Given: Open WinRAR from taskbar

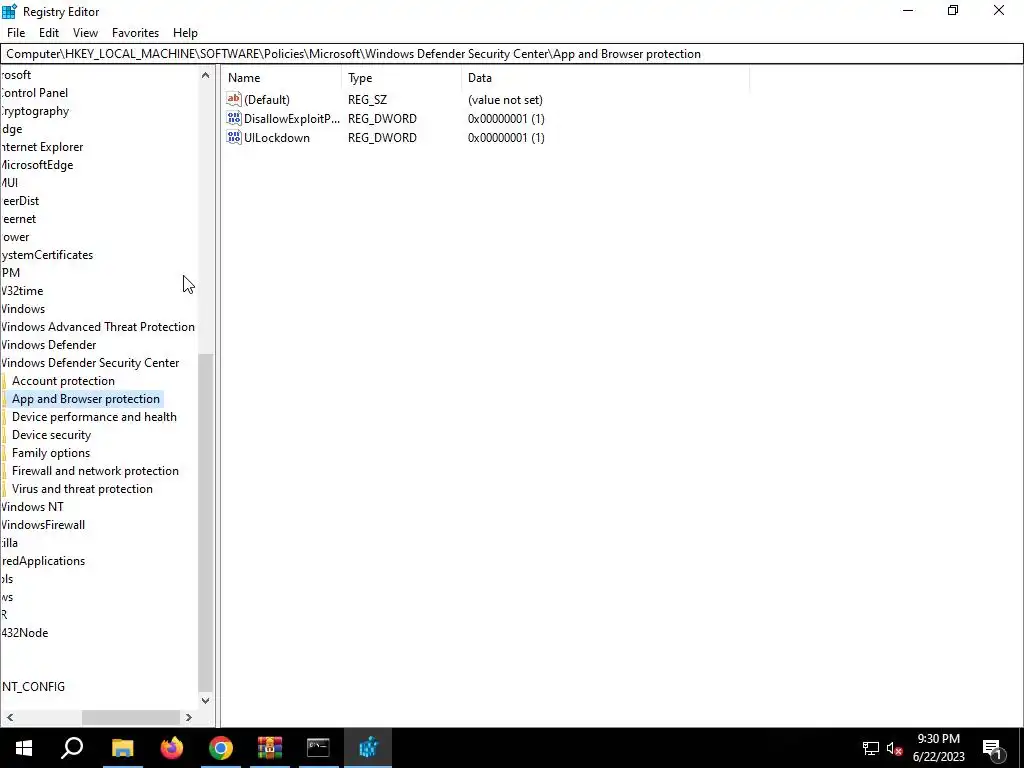Looking at the screenshot, I should (x=270, y=748).
